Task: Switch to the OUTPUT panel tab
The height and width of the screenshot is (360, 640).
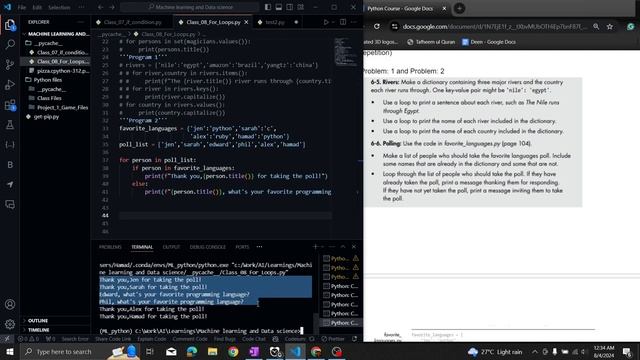Action: tap(171, 247)
